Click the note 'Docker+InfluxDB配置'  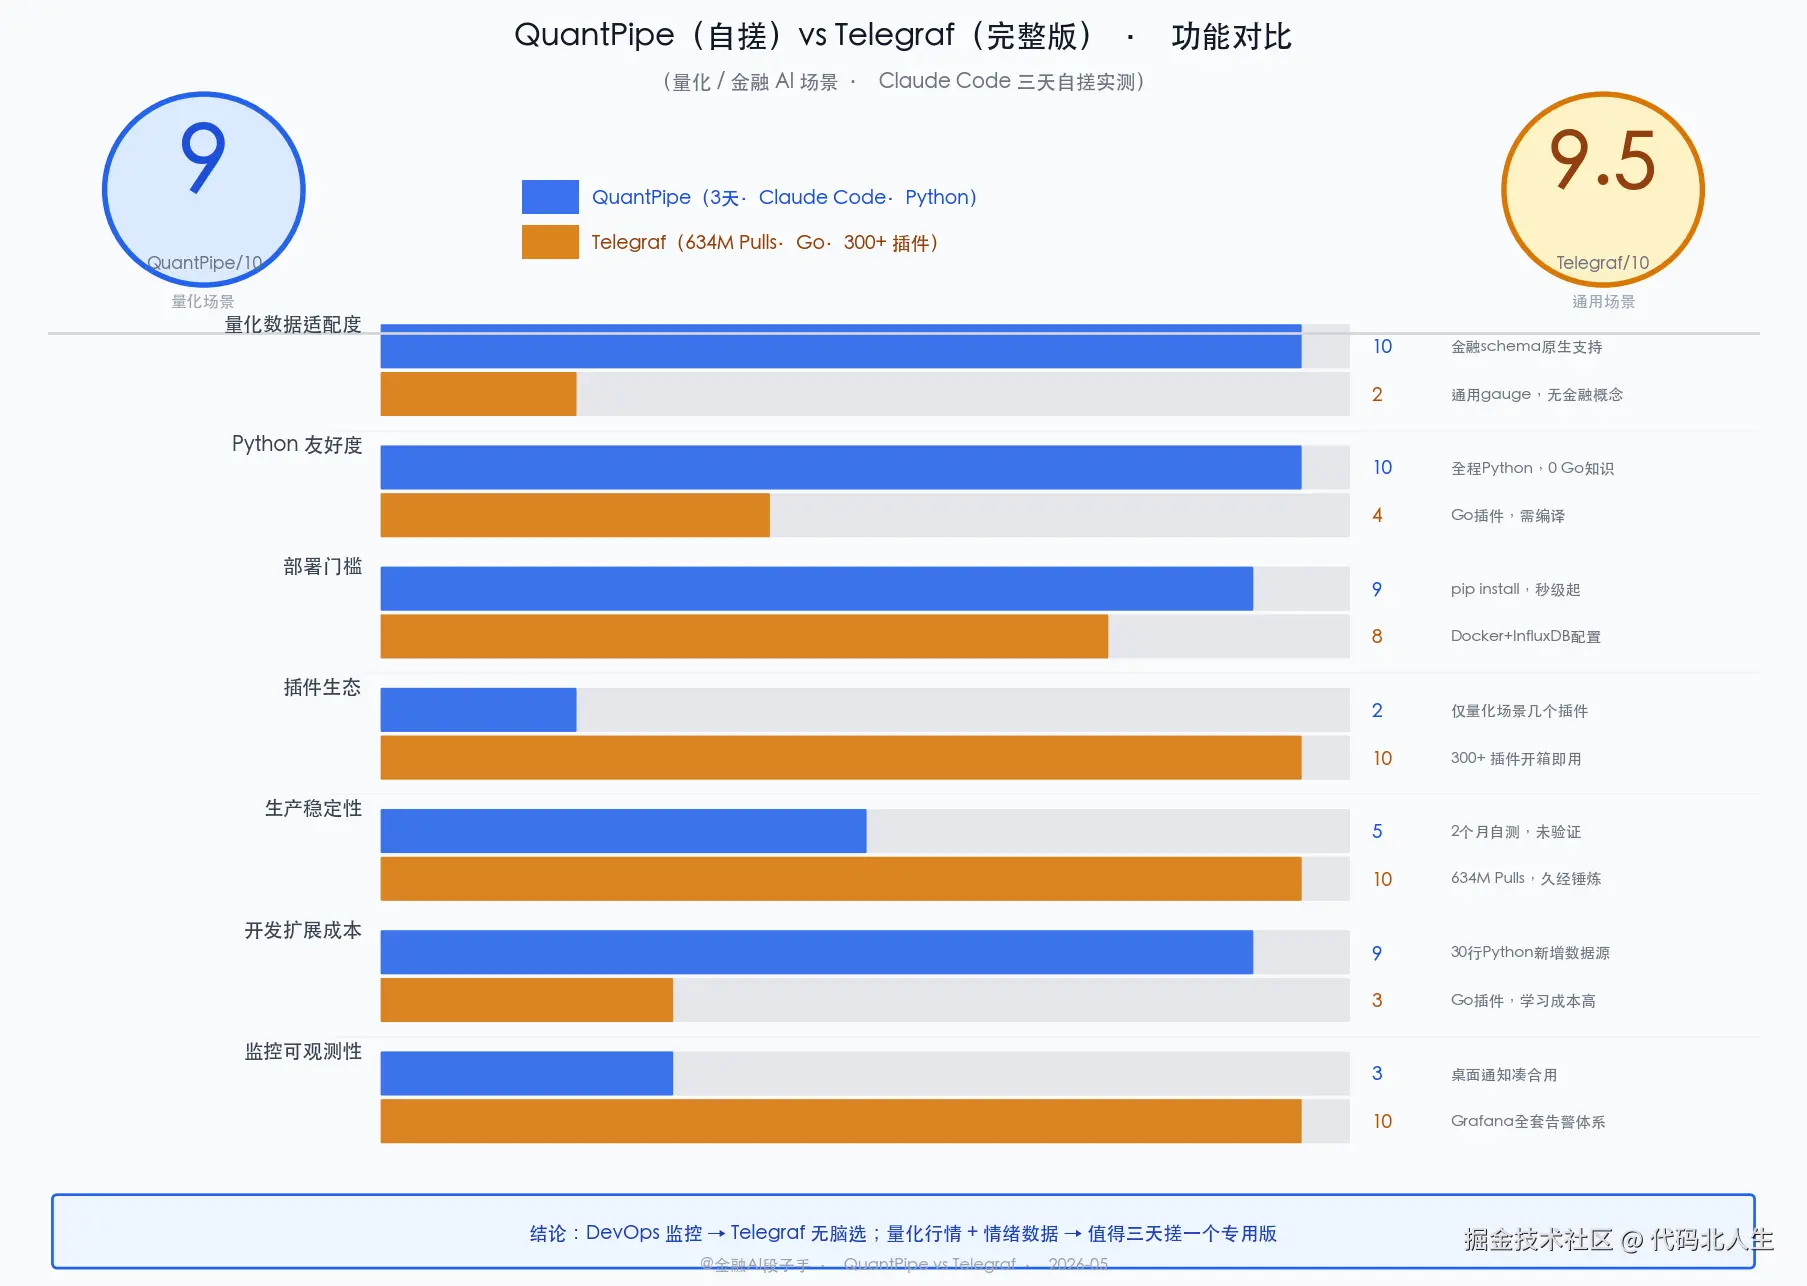point(1526,636)
